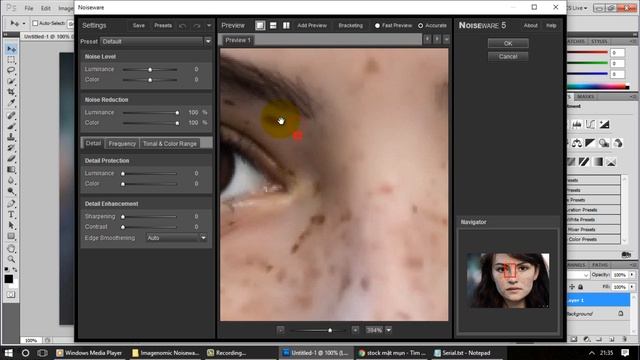This screenshot has width=640, height=360.
Task: Choose horizontal split preview layout icon
Action: pyautogui.click(x=273, y=25)
